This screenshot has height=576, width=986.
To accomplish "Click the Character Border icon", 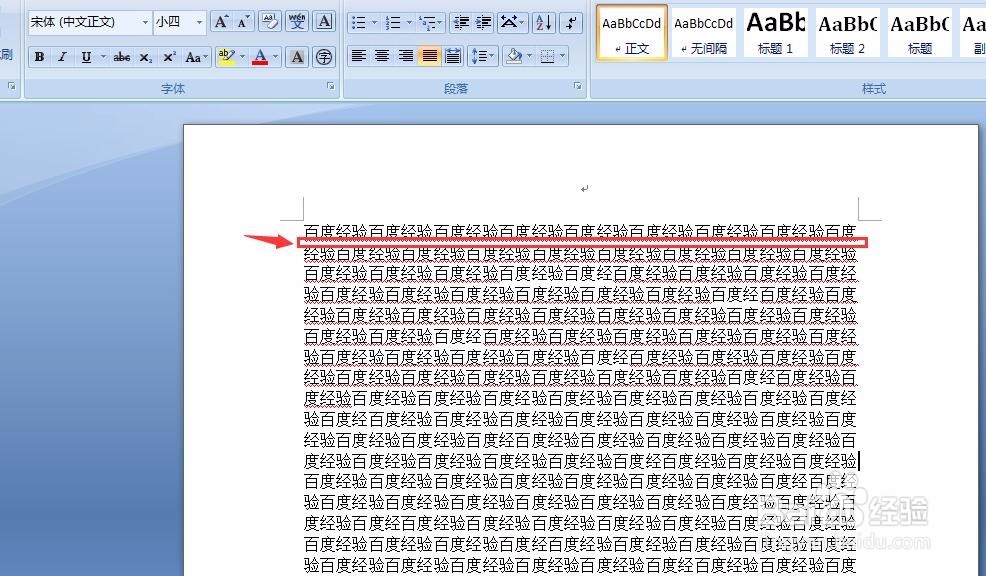I will pos(324,23).
